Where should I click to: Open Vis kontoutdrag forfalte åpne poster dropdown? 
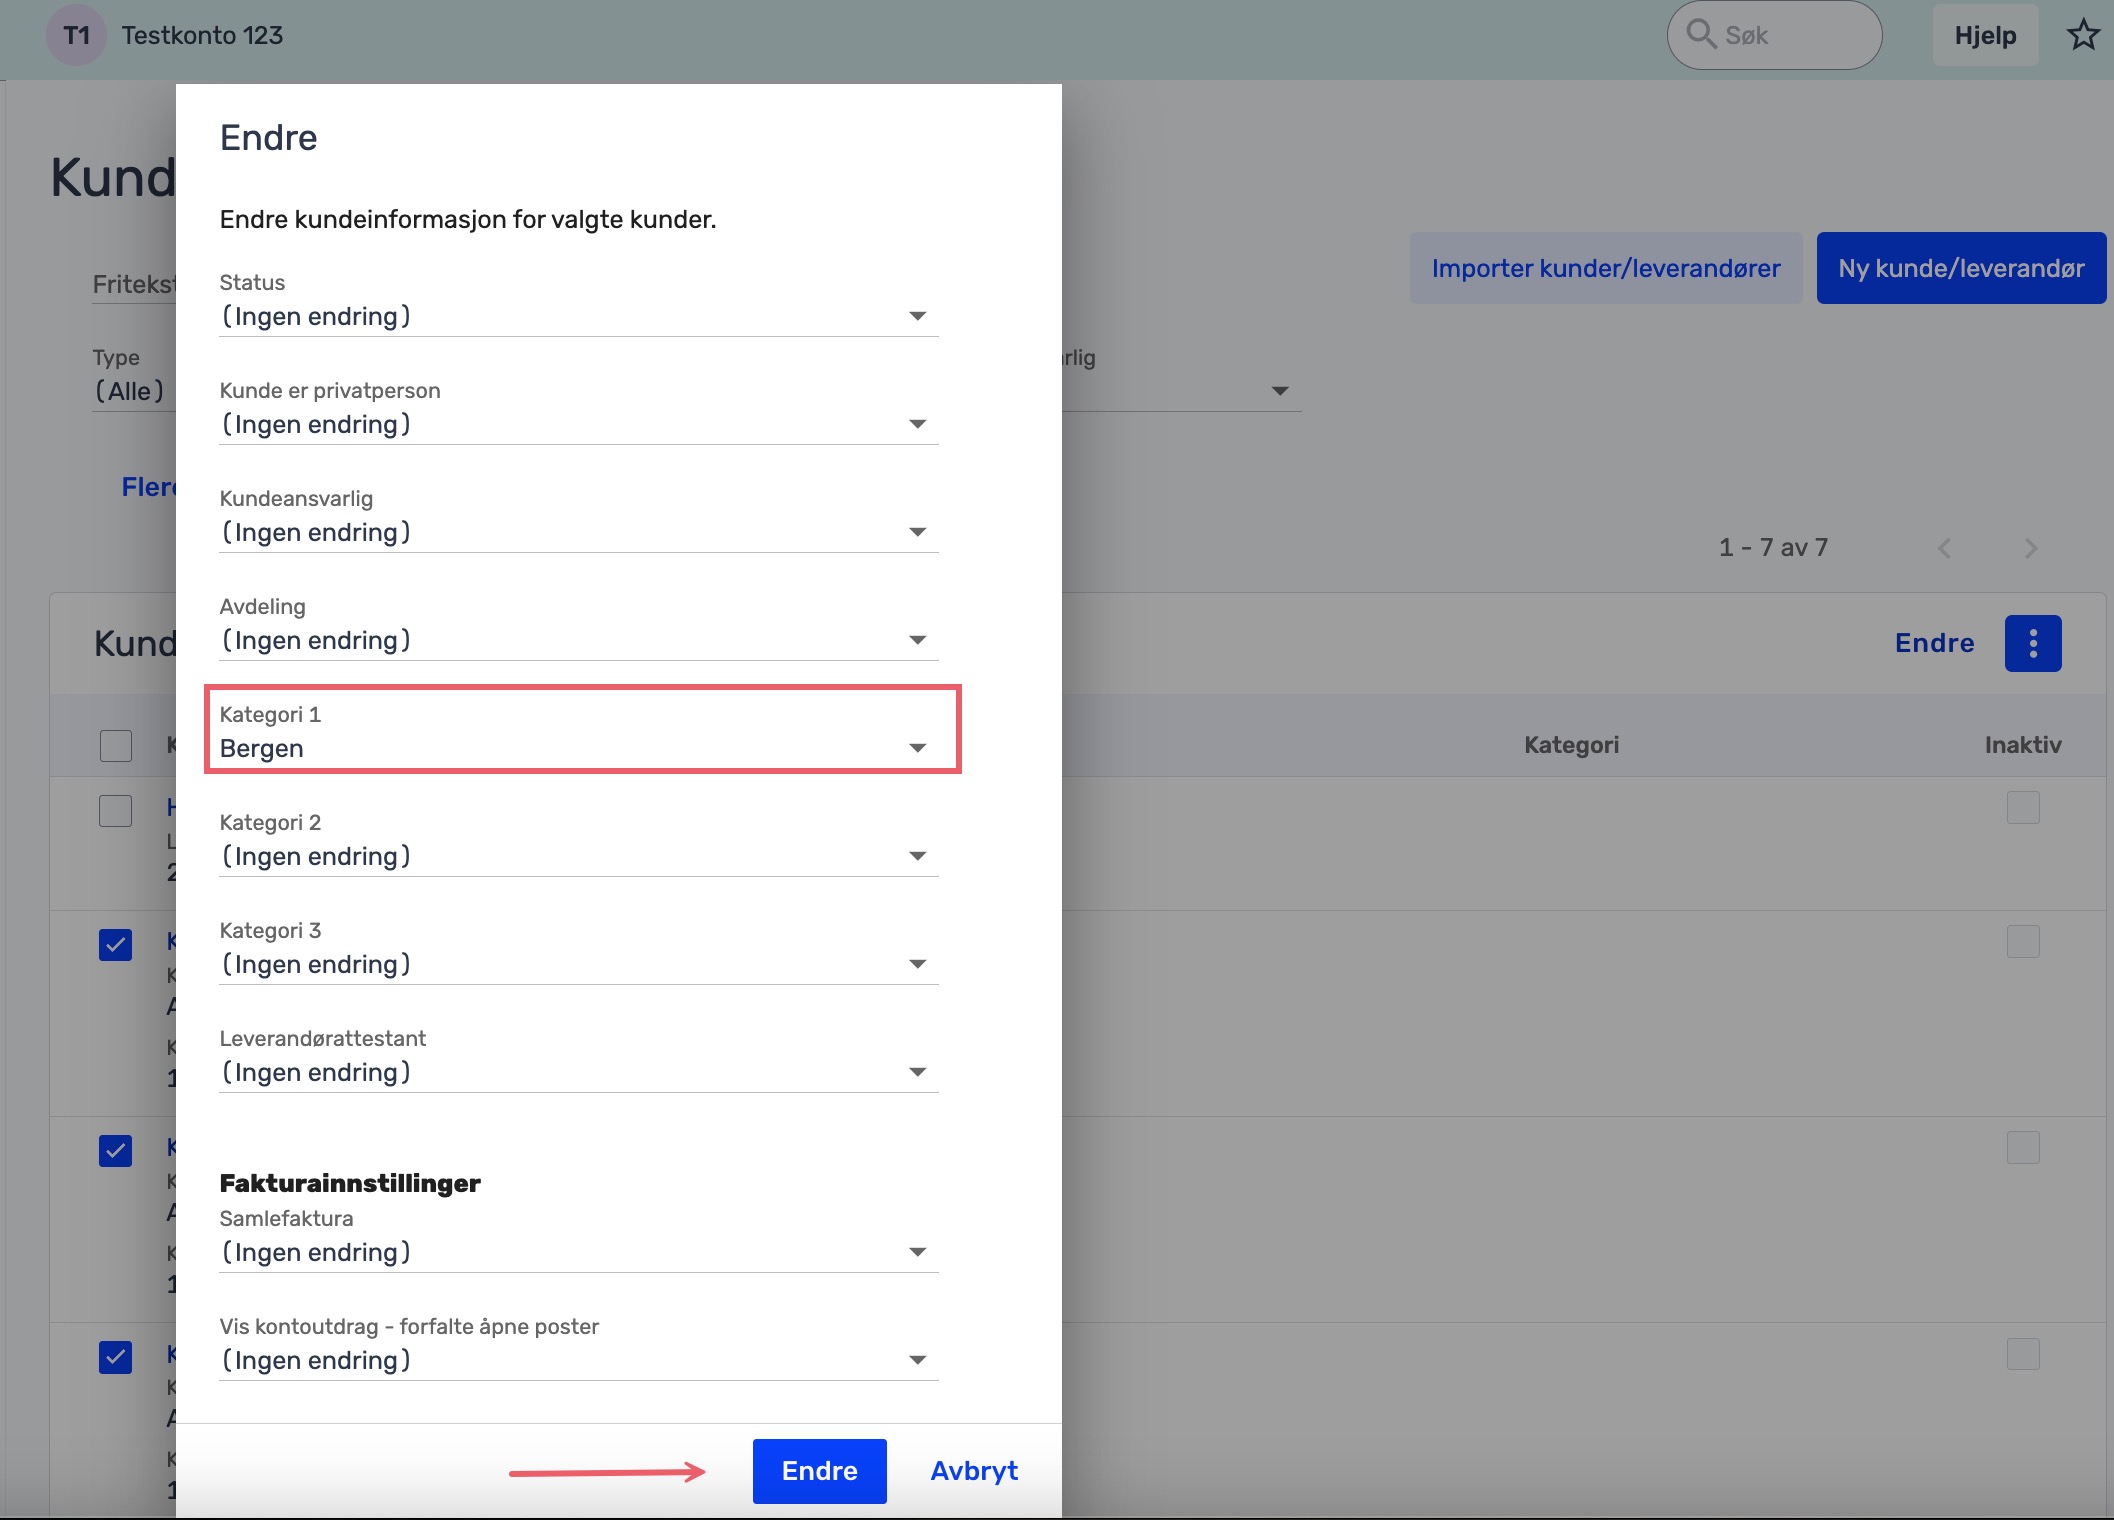(578, 1360)
